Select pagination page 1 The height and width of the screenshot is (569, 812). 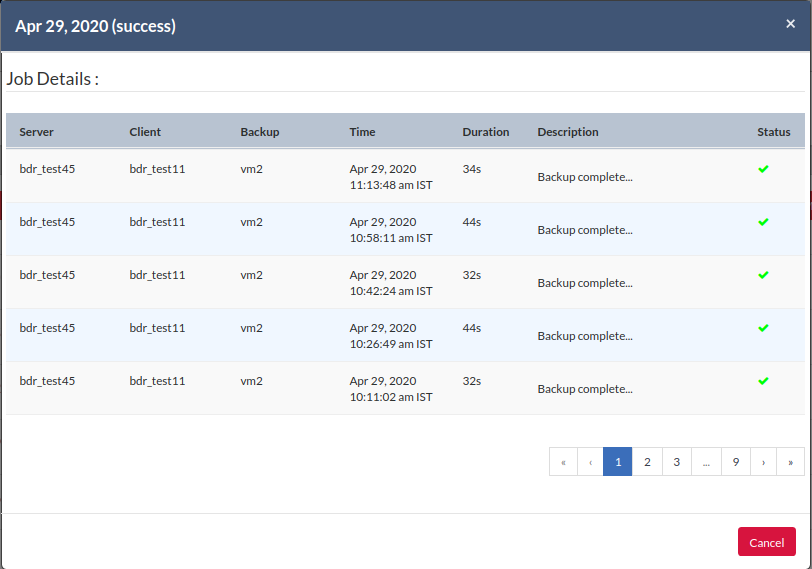pyautogui.click(x=618, y=462)
